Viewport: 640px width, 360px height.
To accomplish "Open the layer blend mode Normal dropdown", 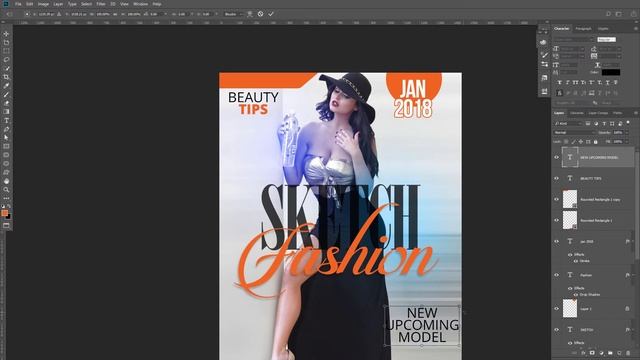I will [574, 133].
